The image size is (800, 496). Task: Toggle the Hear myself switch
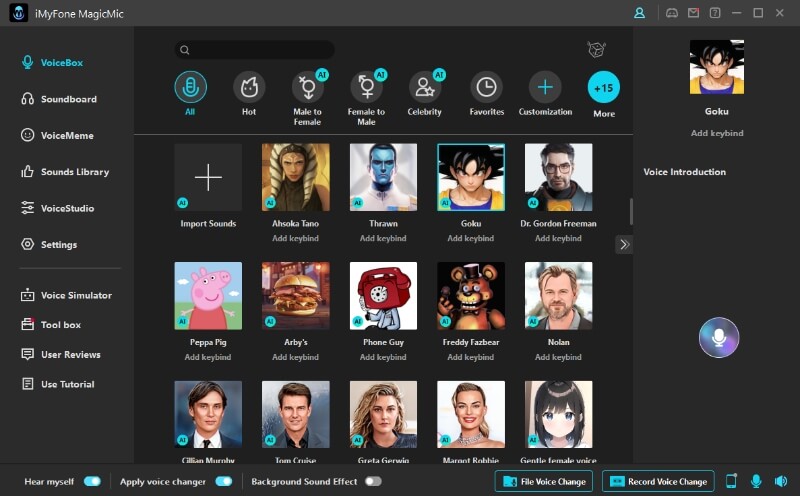tap(92, 481)
